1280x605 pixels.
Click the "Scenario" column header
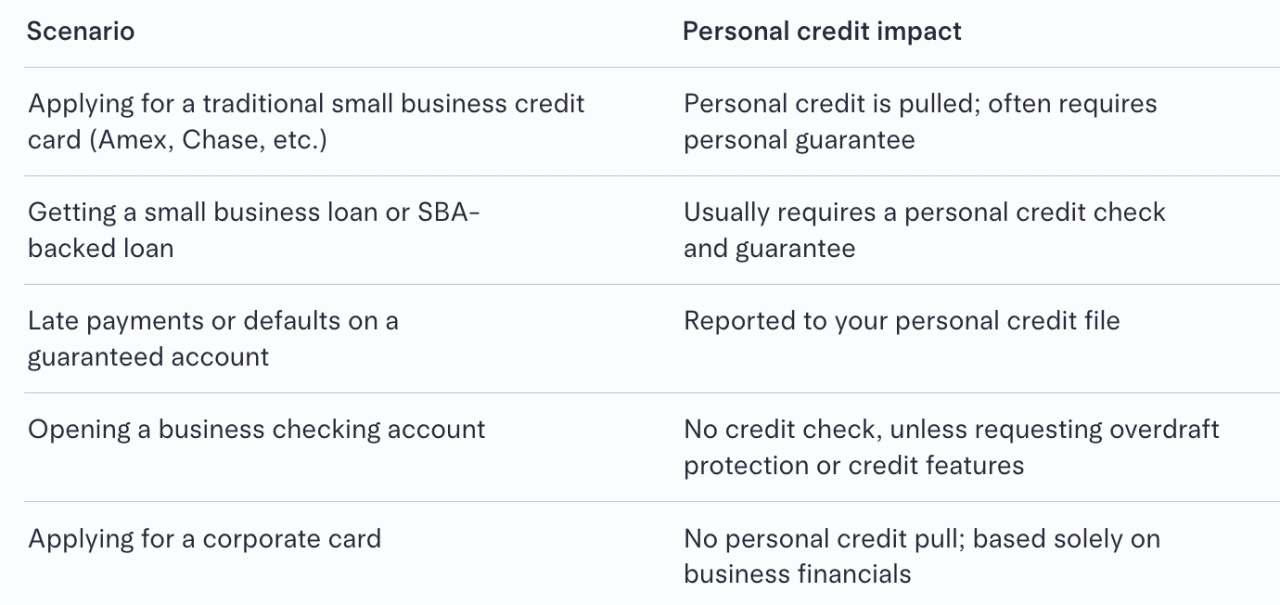point(80,31)
